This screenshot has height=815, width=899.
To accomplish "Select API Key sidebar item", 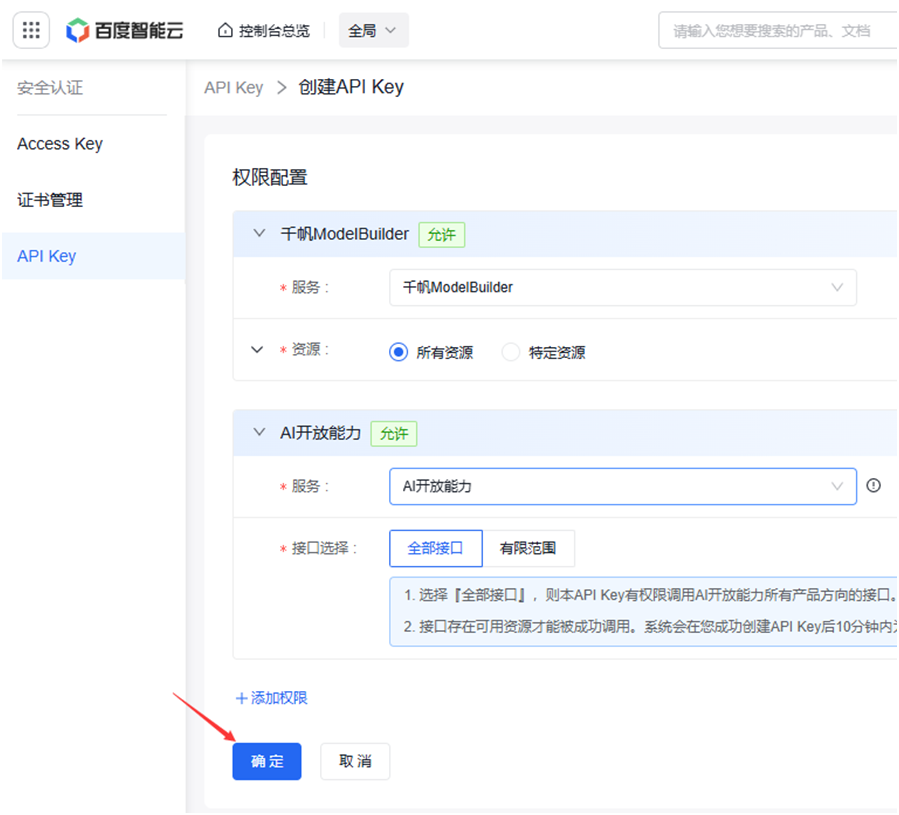I will [93, 256].
